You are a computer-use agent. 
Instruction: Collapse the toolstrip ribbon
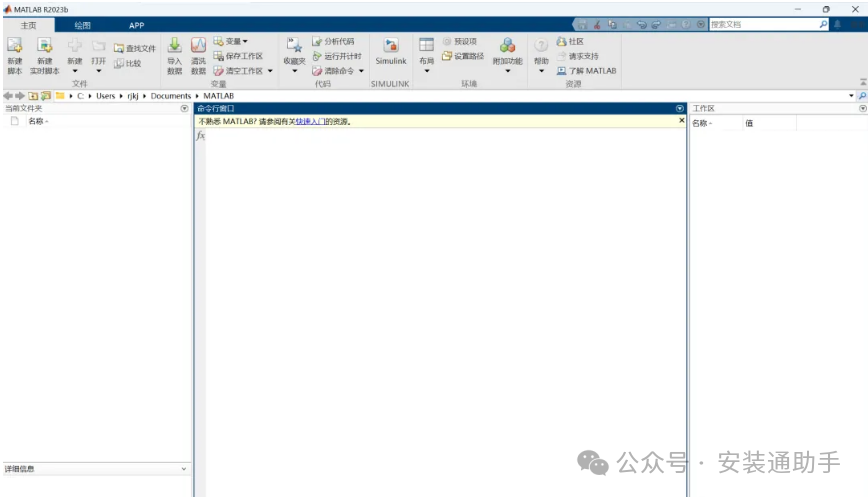click(862, 82)
